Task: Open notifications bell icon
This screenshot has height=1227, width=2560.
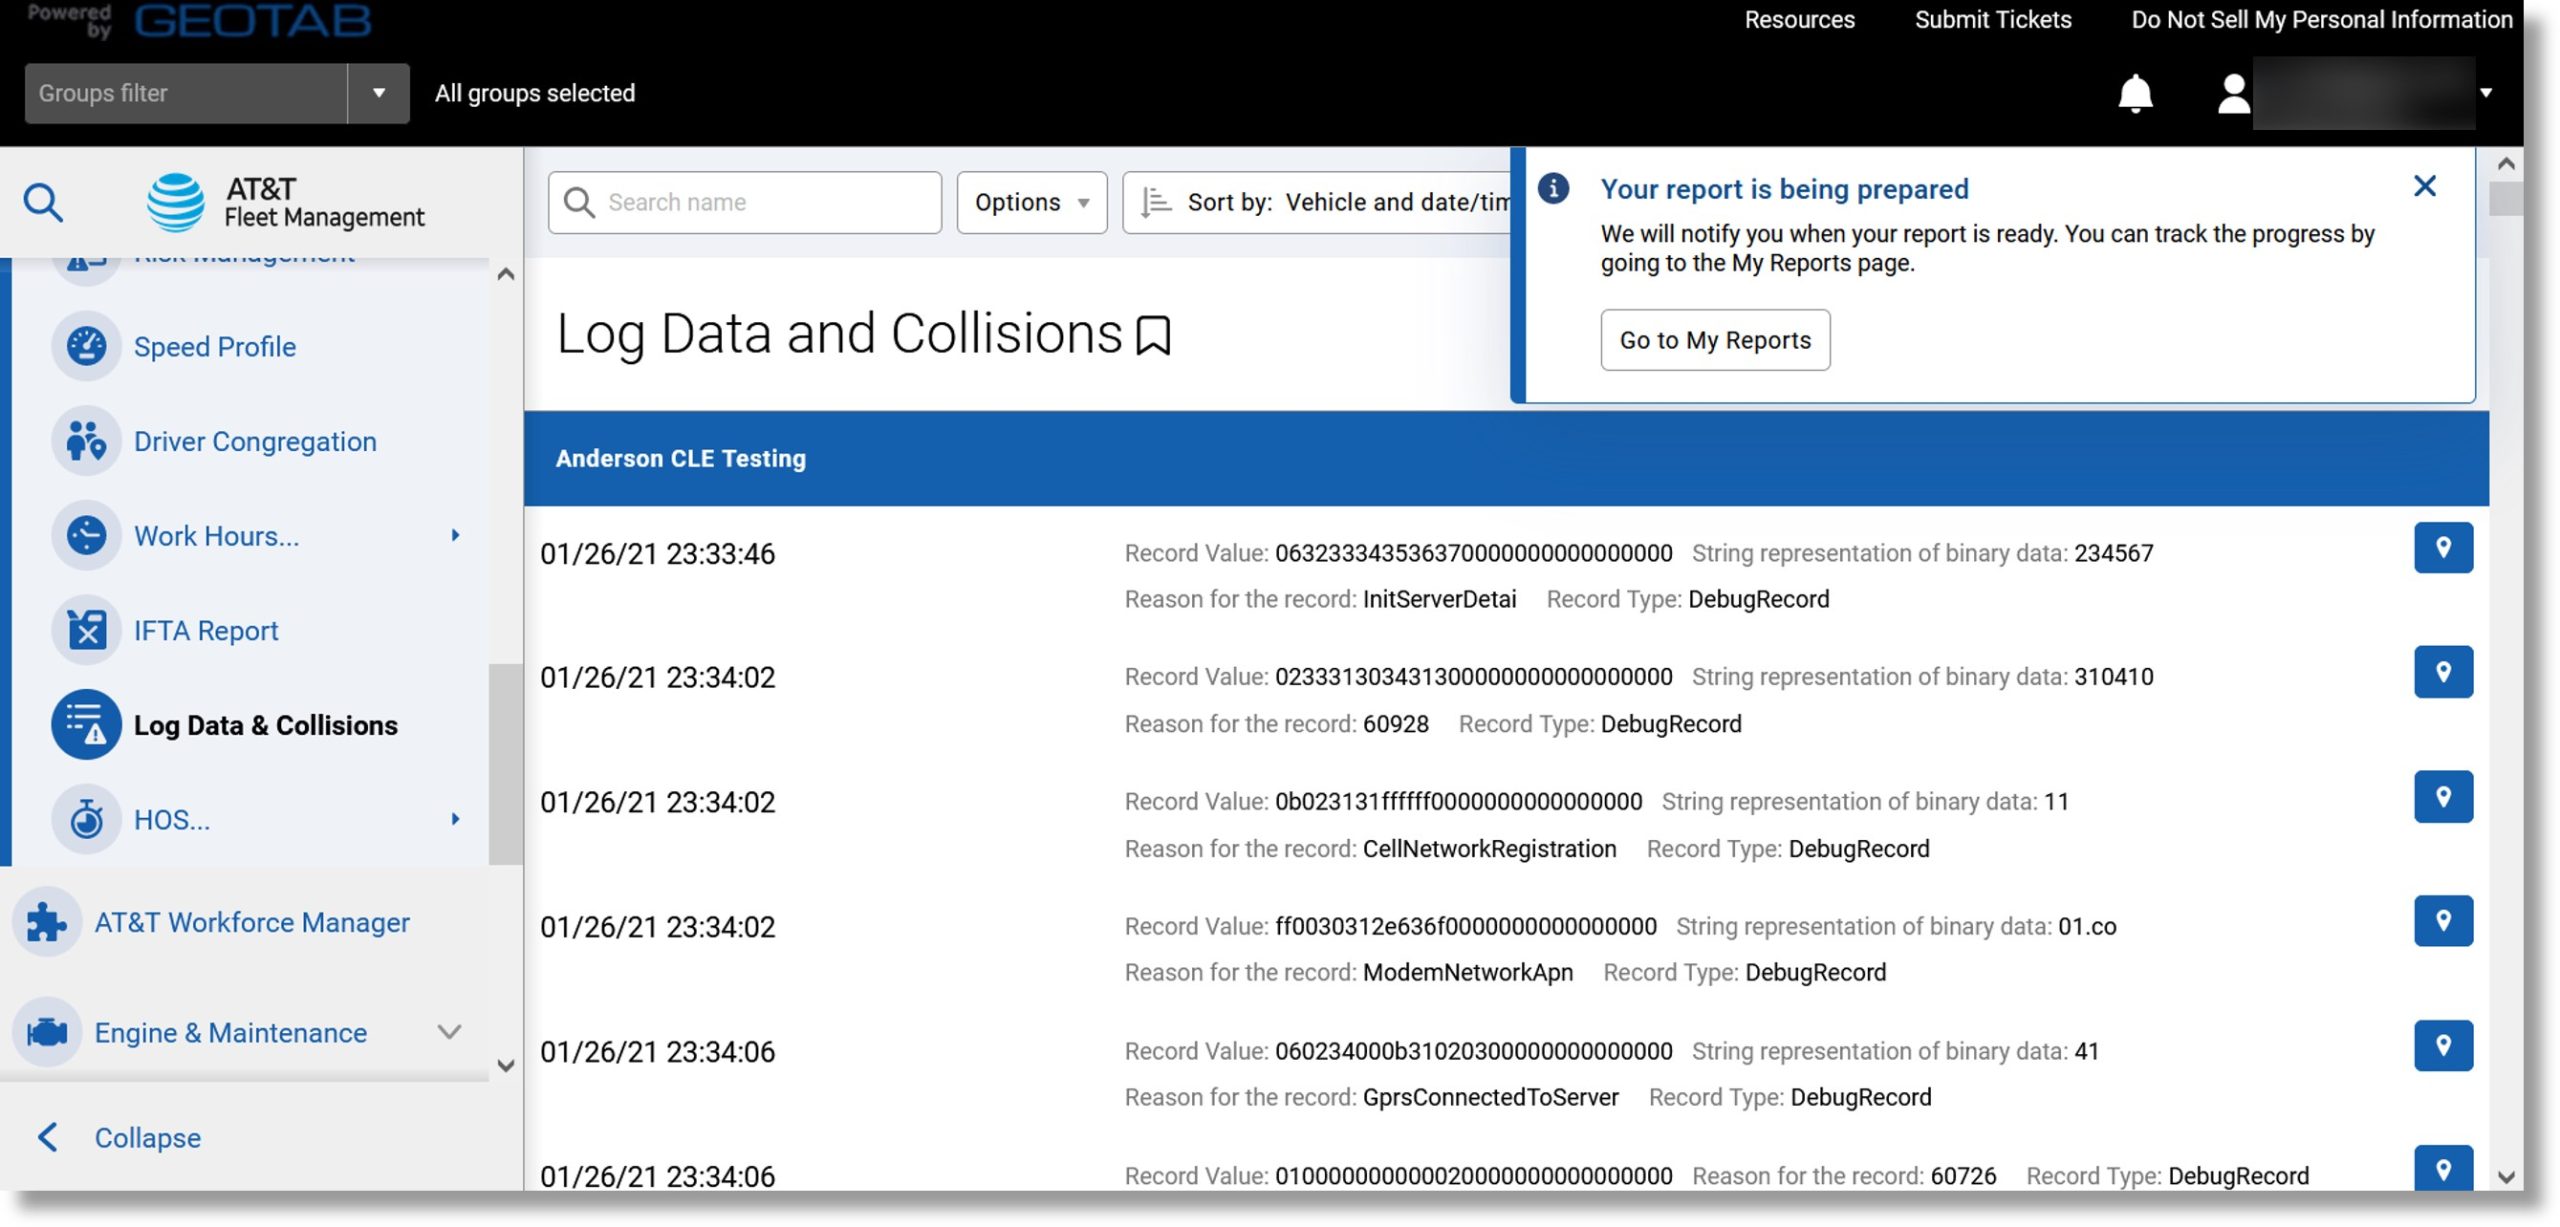Action: pos(2135,93)
